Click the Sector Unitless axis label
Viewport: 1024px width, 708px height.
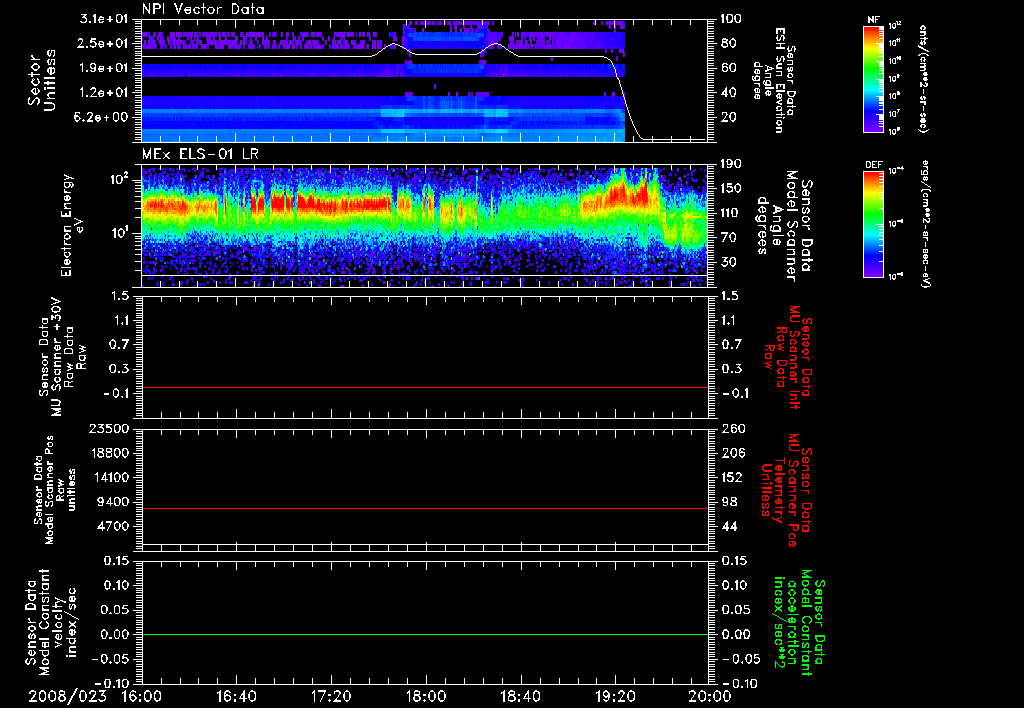[41, 78]
